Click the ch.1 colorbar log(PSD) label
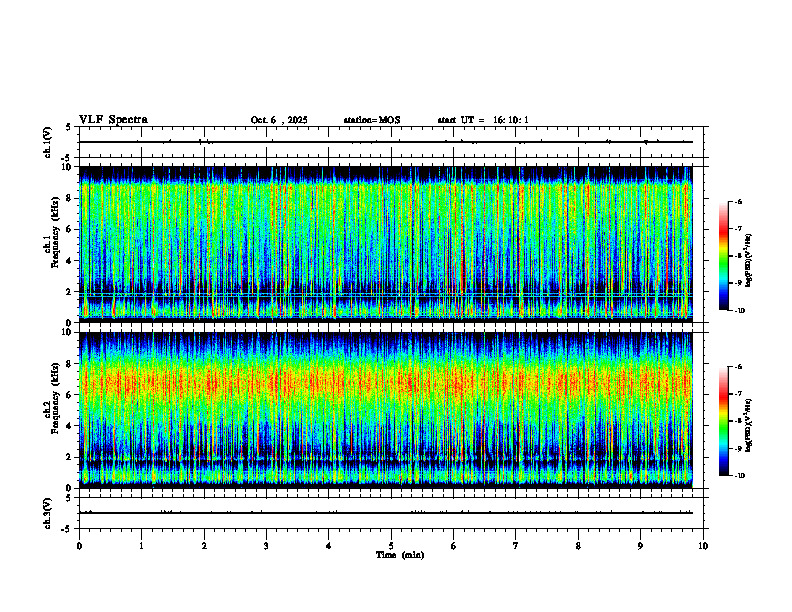This screenshot has height=612, width=792. pyautogui.click(x=749, y=260)
